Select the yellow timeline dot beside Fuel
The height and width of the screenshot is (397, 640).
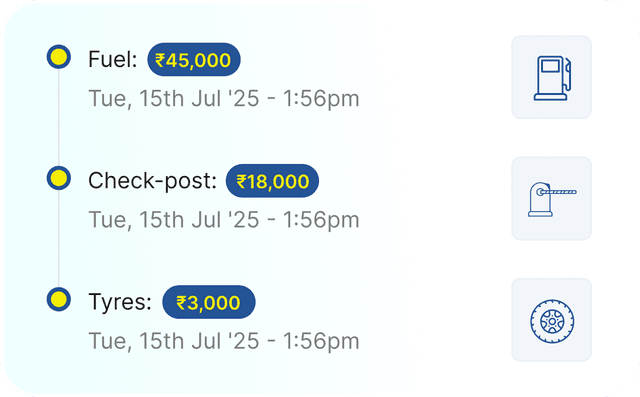59,57
